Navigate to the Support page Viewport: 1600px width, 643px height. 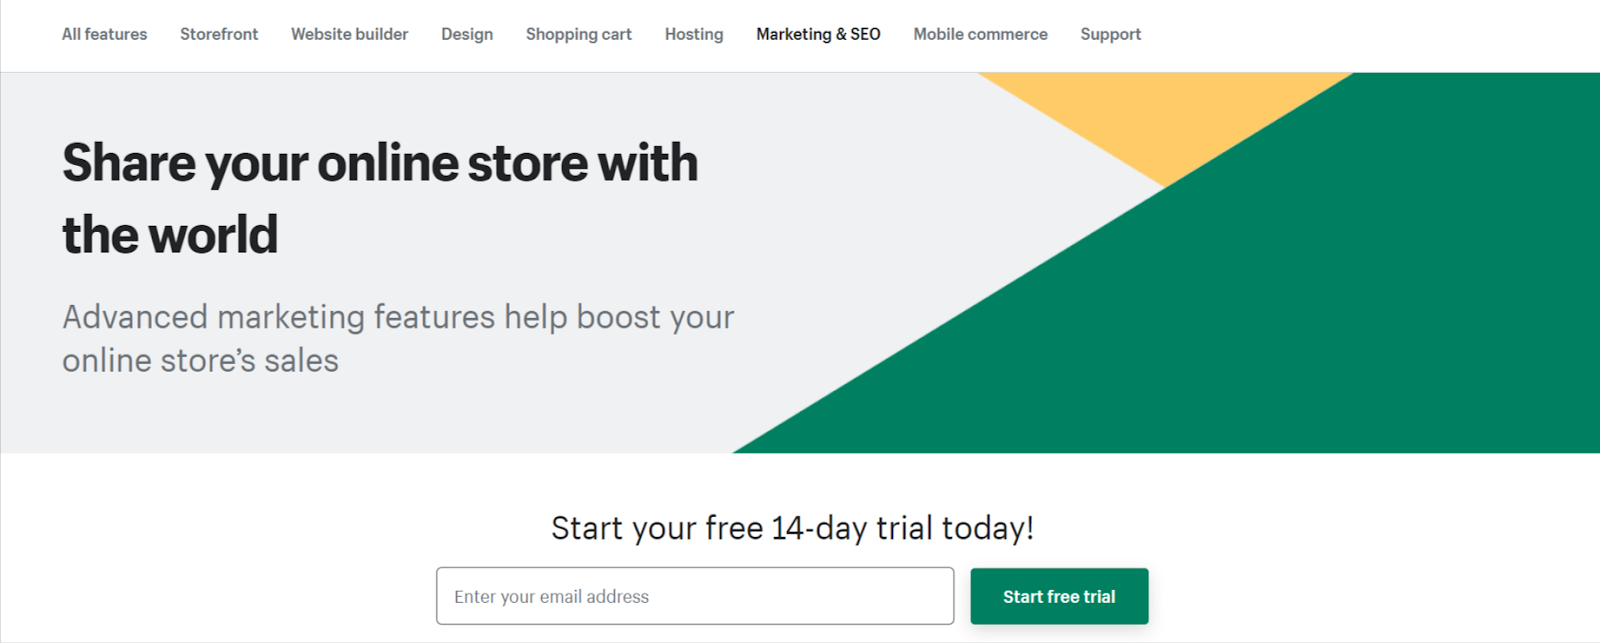1110,34
